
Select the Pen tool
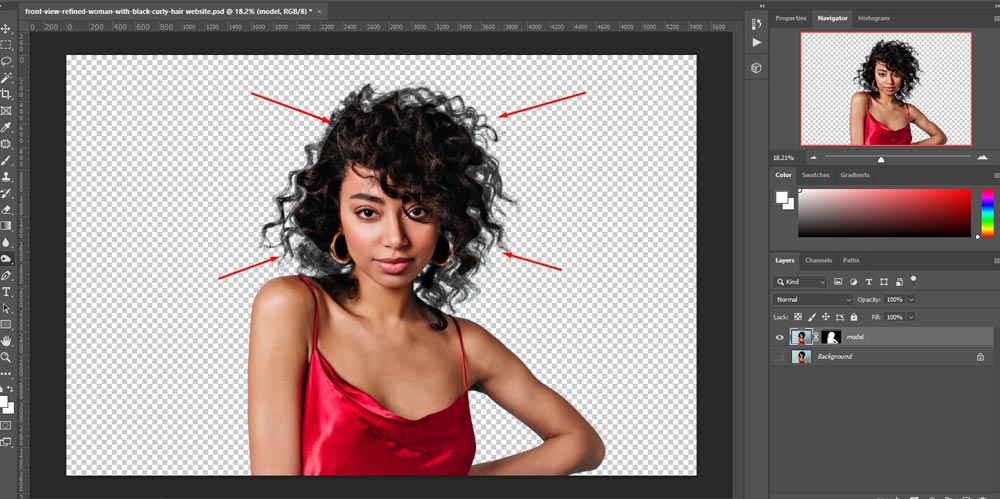click(x=6, y=276)
